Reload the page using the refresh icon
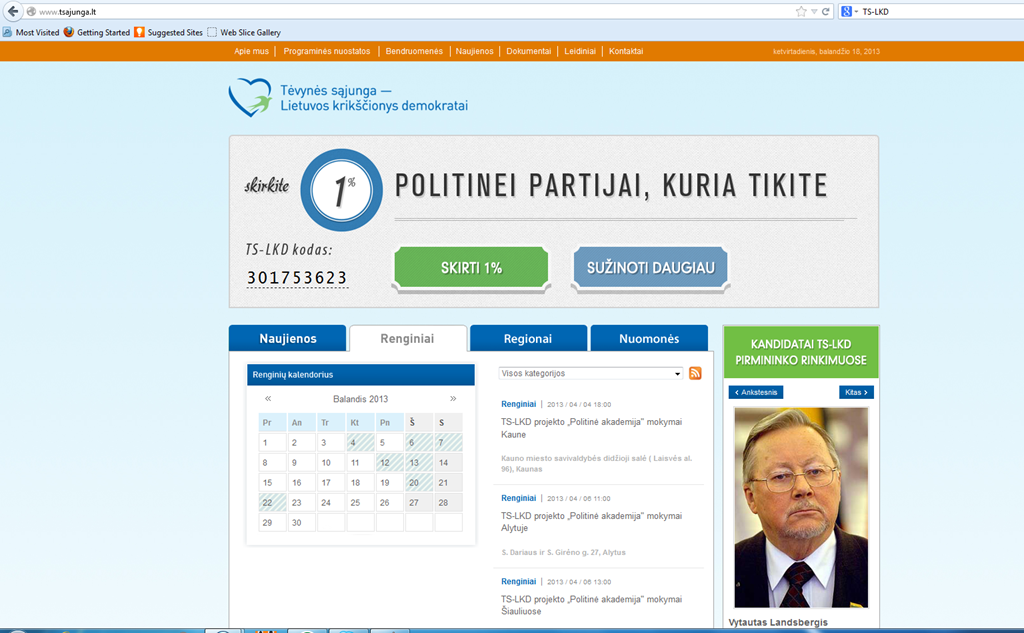Screen dimensions: 1024x633 pos(826,12)
